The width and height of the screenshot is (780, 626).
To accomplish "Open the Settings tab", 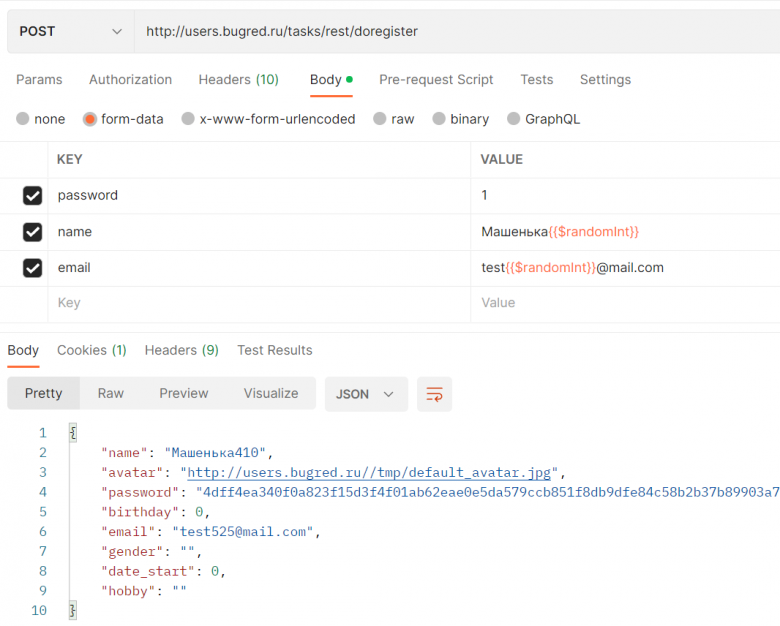I will [x=605, y=80].
